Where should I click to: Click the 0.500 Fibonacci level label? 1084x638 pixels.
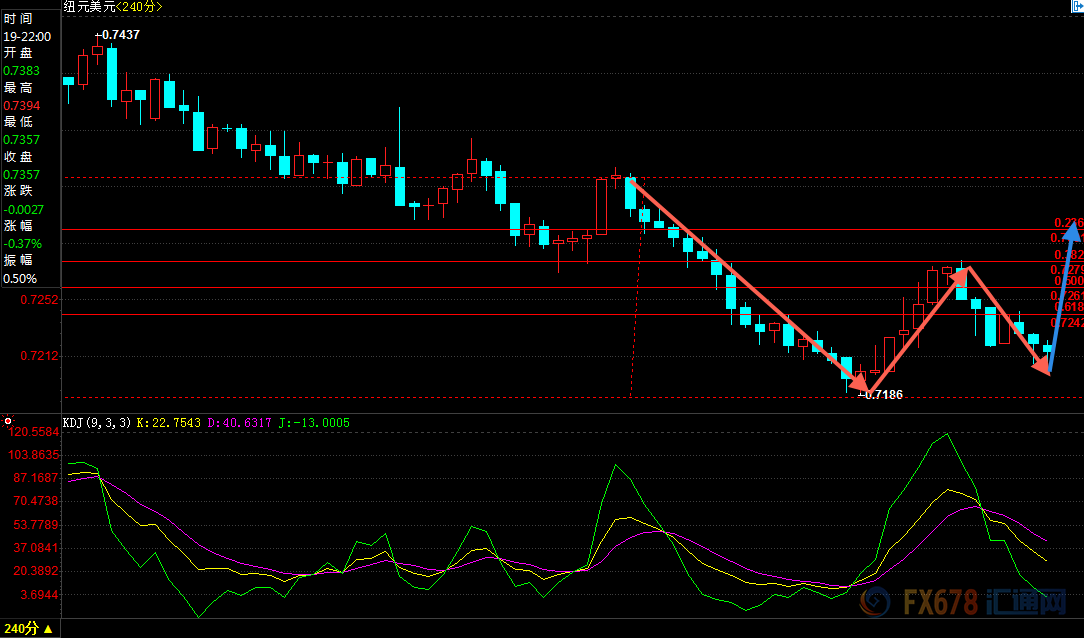click(1069, 282)
